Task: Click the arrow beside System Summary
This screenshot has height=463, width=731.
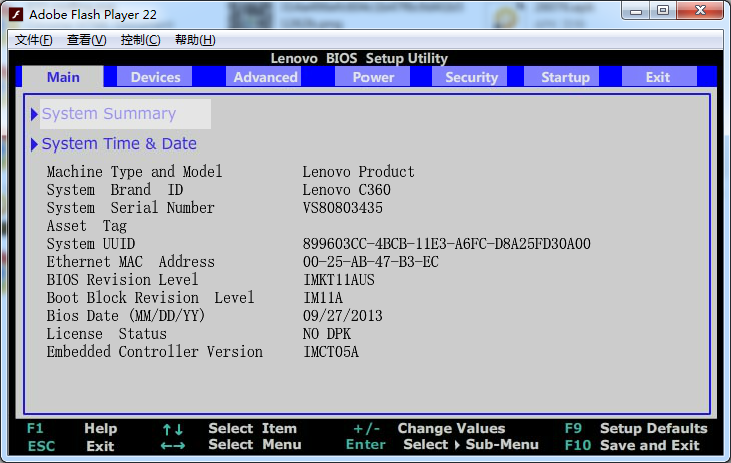Action: (x=34, y=114)
